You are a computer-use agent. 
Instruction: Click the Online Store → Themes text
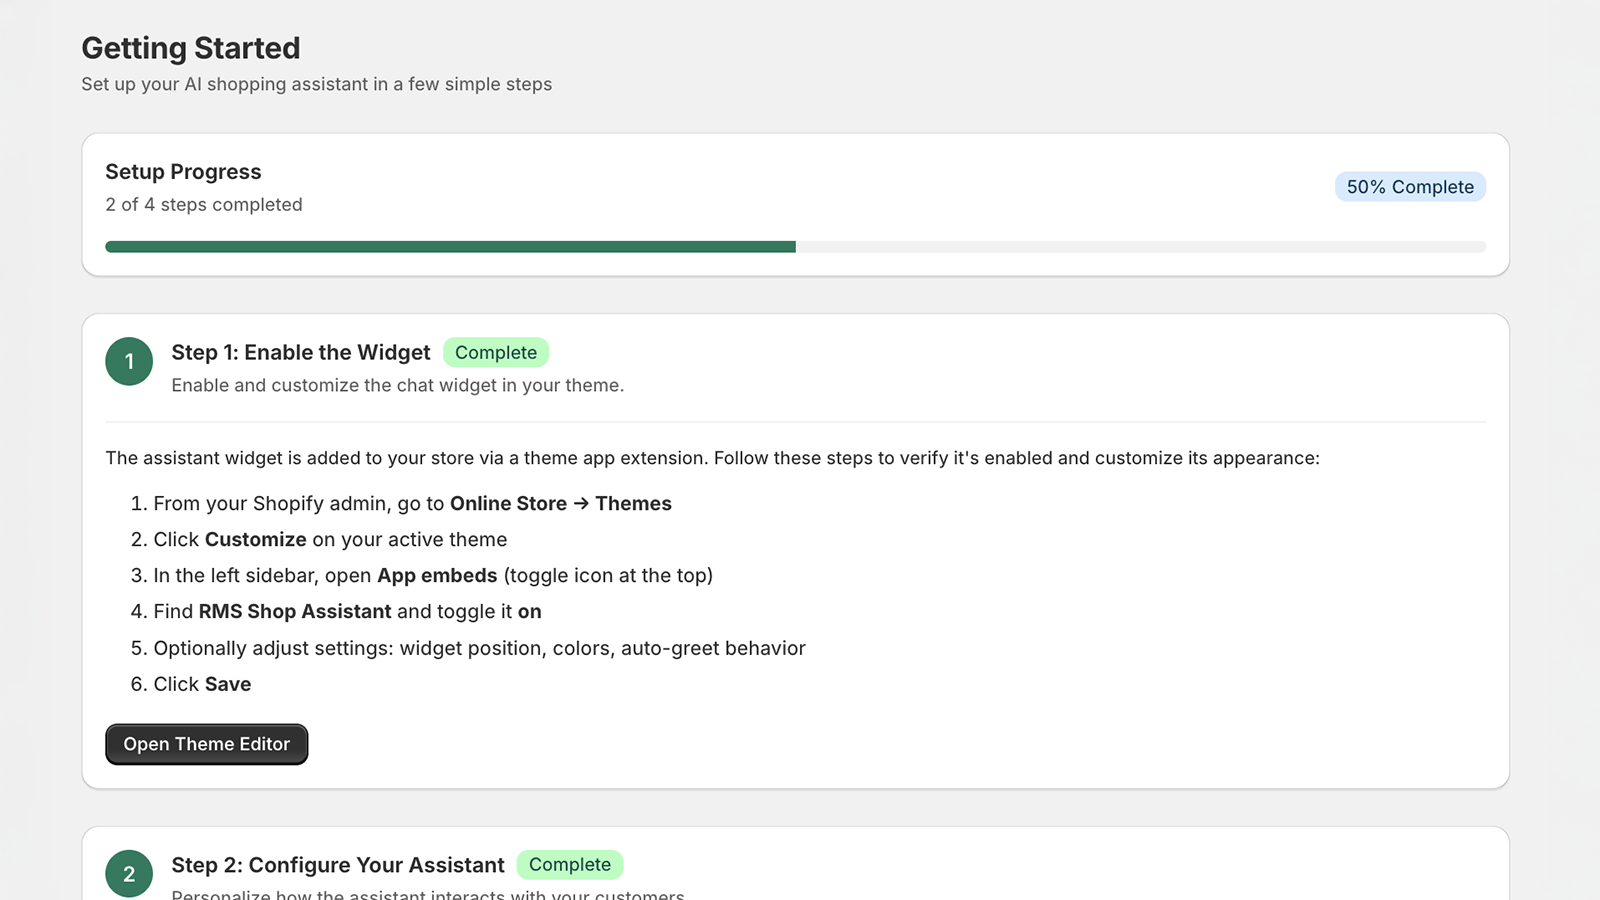(561, 504)
